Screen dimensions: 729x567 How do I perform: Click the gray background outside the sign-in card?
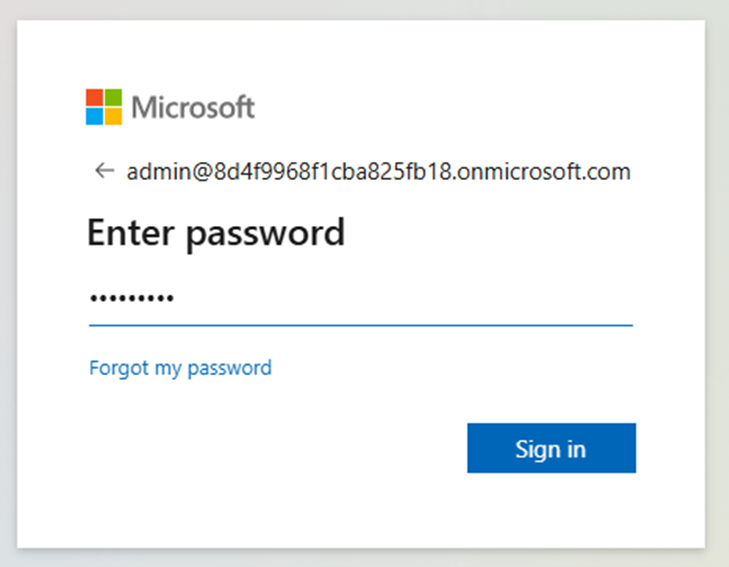(363, 558)
